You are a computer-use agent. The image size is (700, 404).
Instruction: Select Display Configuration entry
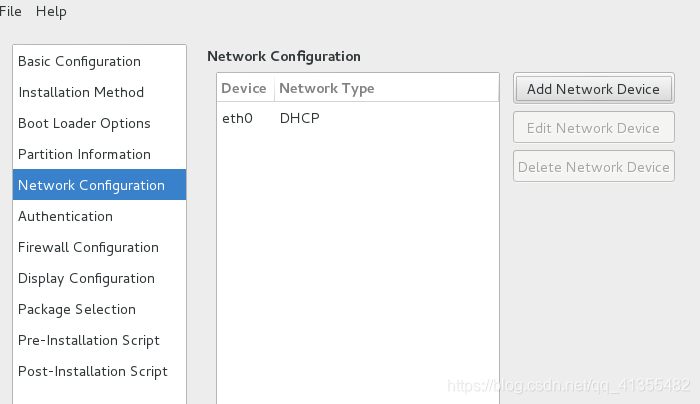pos(100,278)
